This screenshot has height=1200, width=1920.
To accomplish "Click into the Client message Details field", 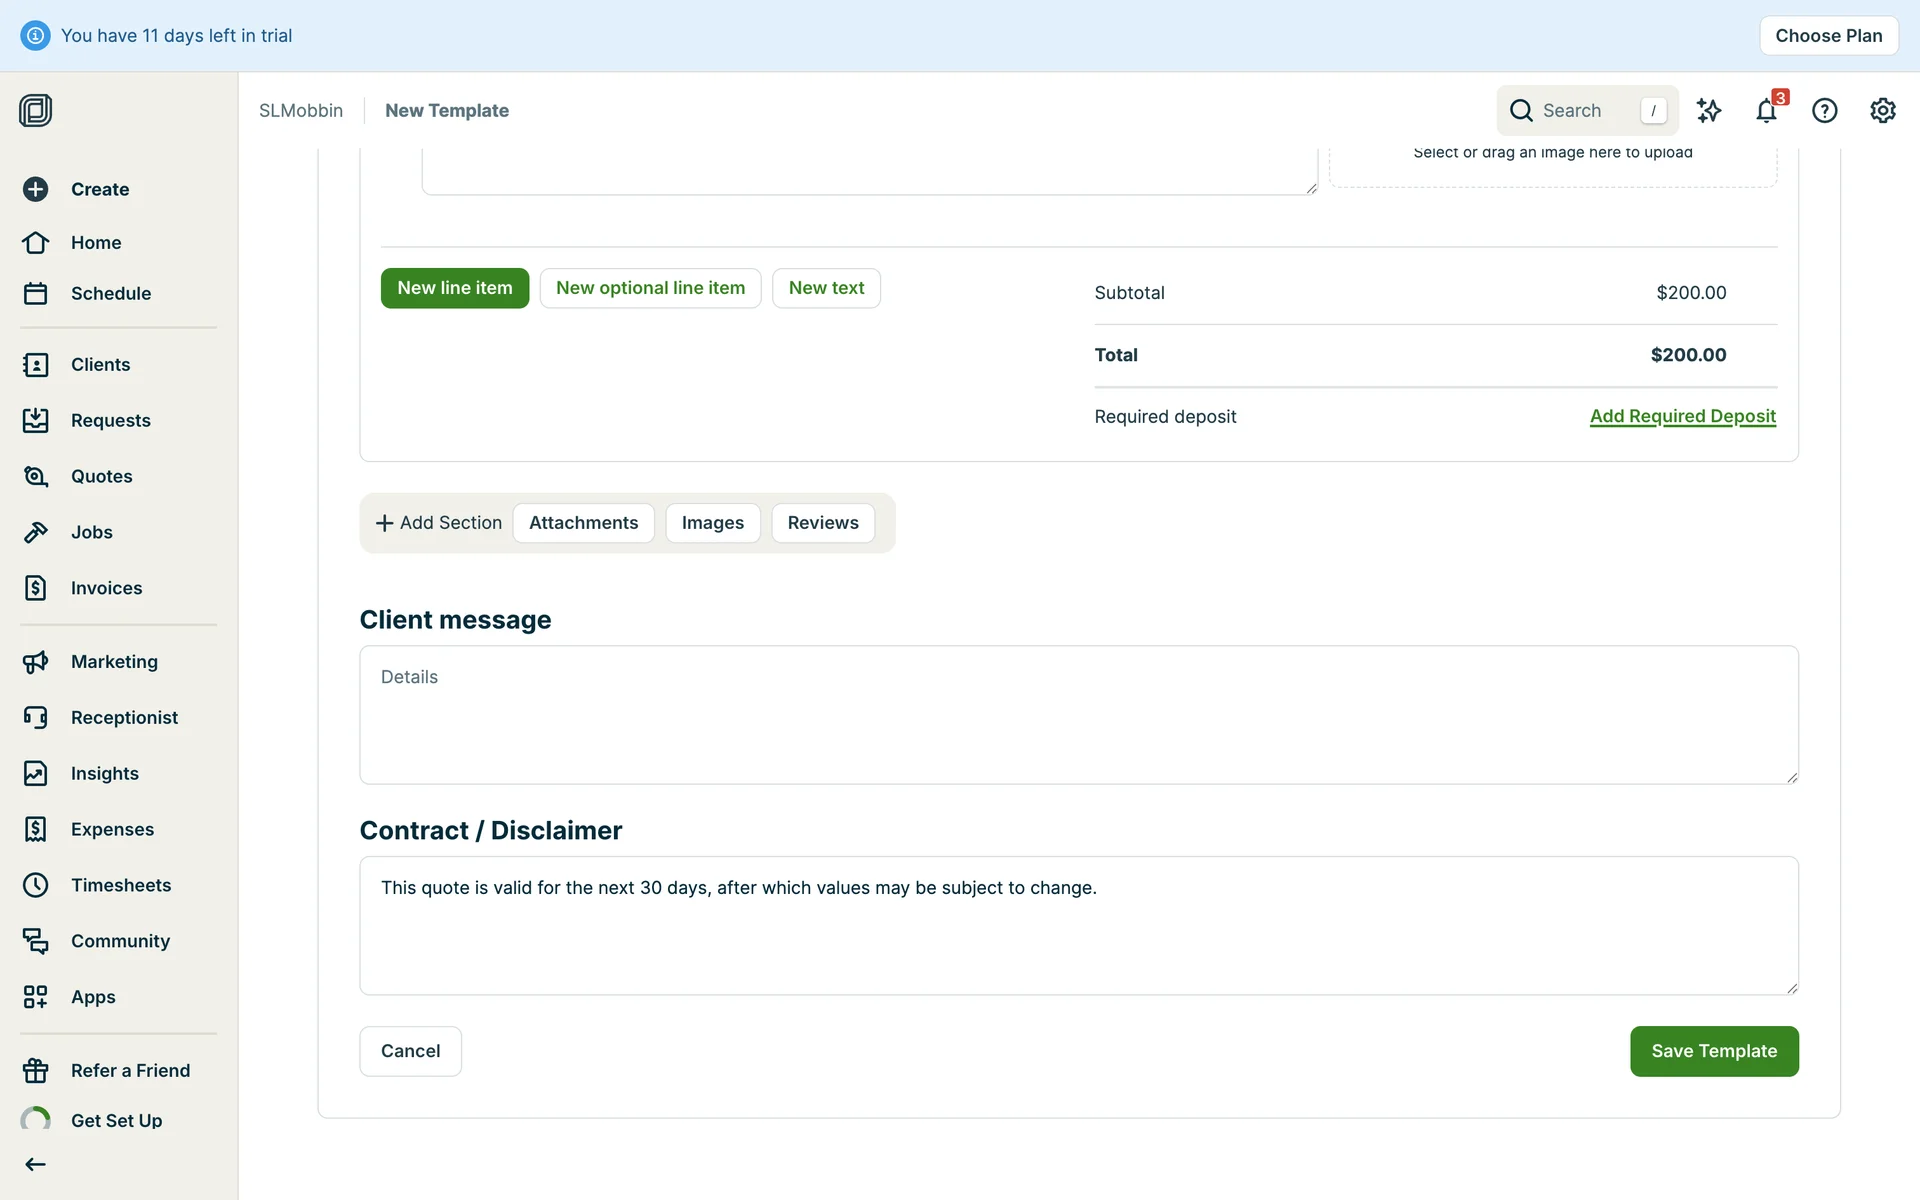I will click(x=1078, y=714).
